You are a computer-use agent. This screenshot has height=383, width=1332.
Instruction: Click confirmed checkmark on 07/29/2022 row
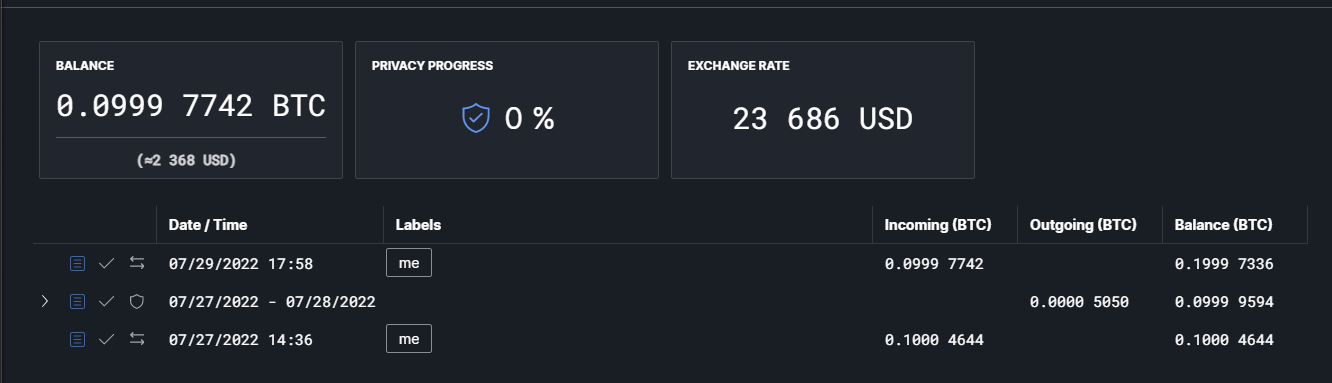(x=107, y=263)
